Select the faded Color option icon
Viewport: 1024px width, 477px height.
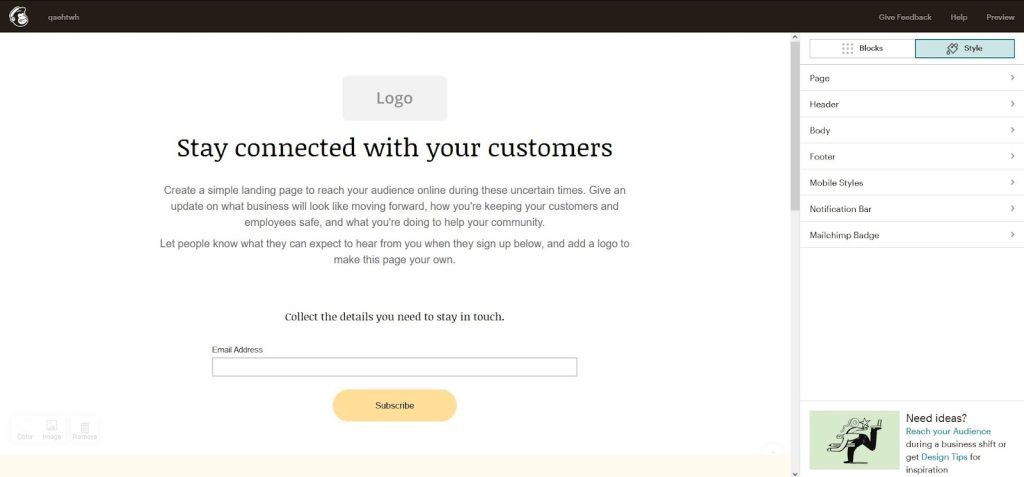25,429
